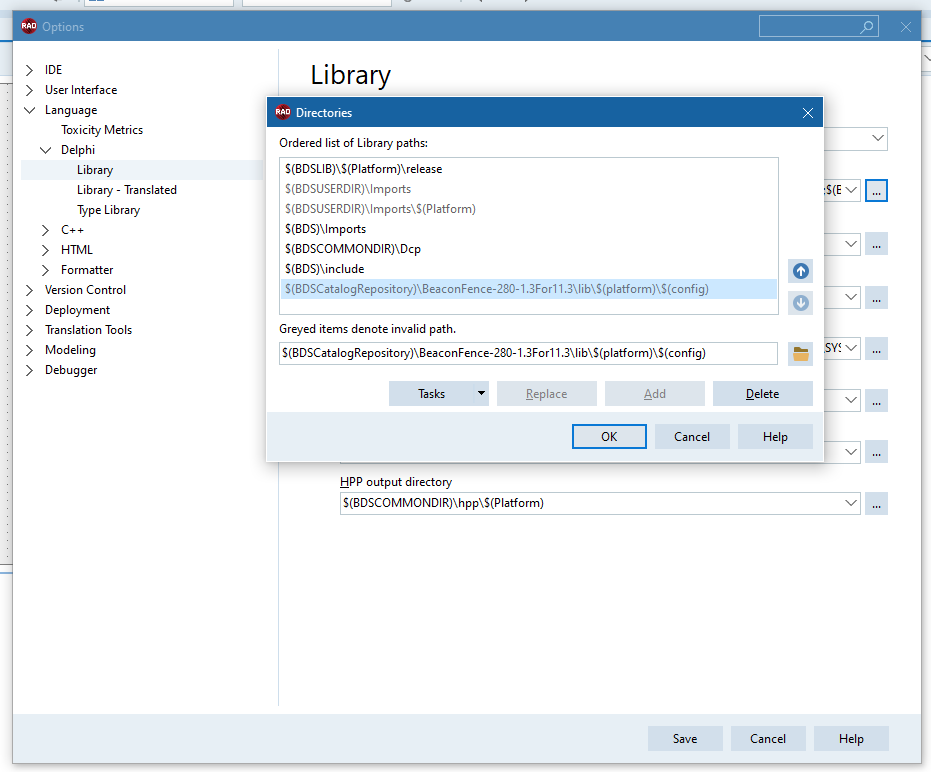This screenshot has height=772, width=931.
Task: Open Tasks dropdown arrow
Action: [481, 394]
